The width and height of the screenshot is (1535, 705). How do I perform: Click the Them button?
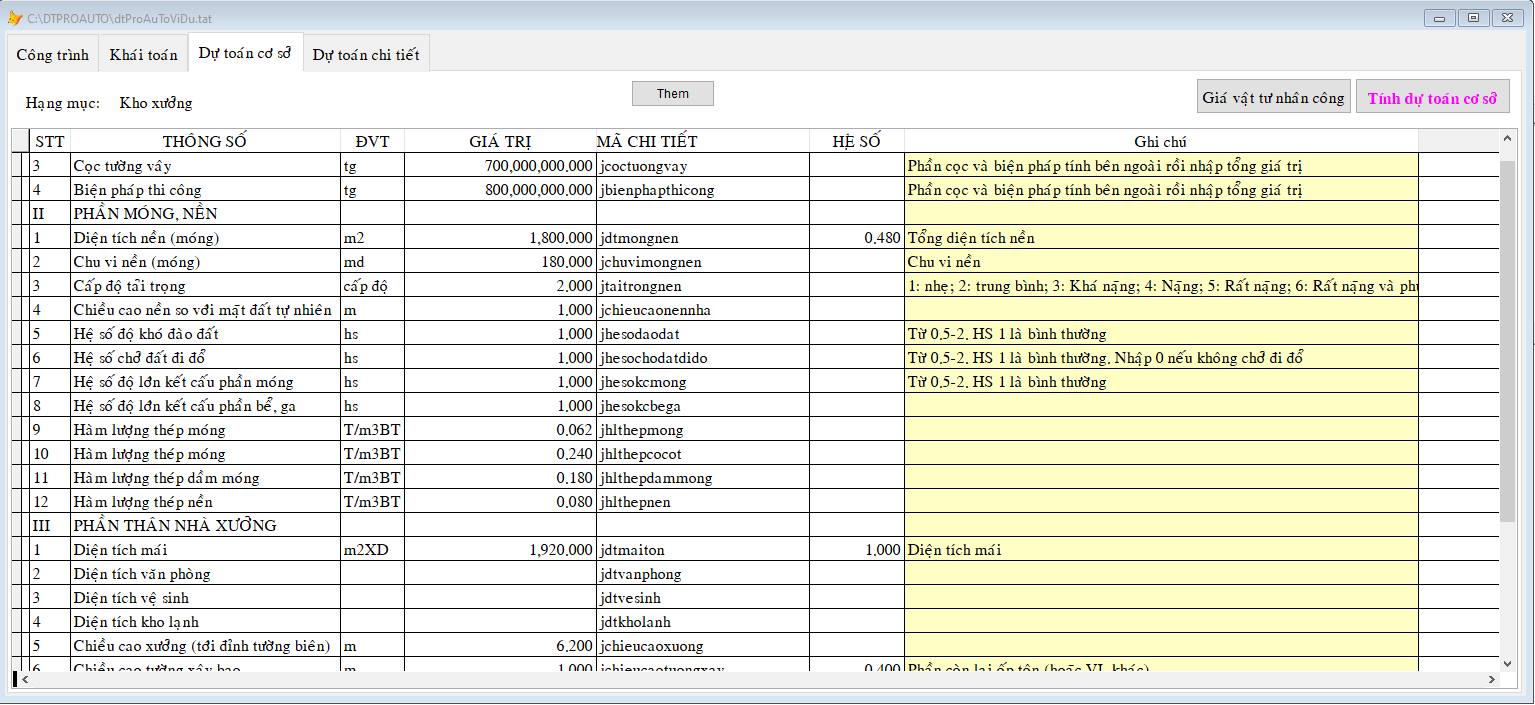click(673, 94)
